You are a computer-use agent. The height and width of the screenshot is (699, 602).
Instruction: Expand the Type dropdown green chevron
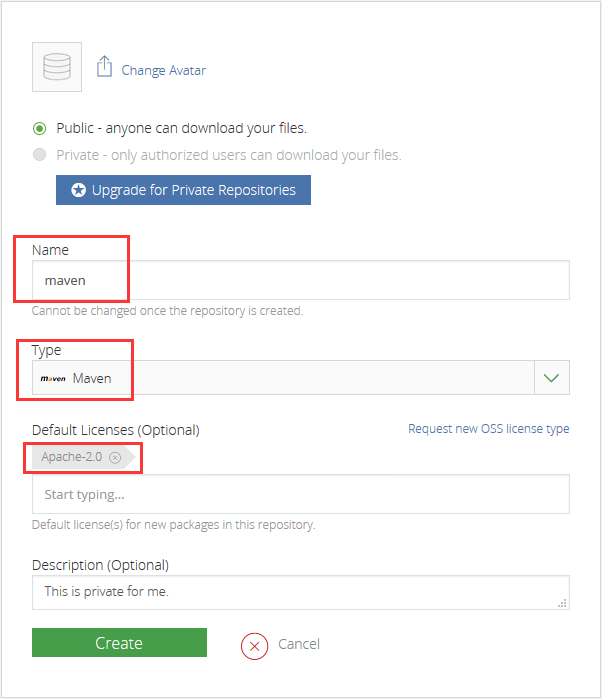[x=551, y=379]
